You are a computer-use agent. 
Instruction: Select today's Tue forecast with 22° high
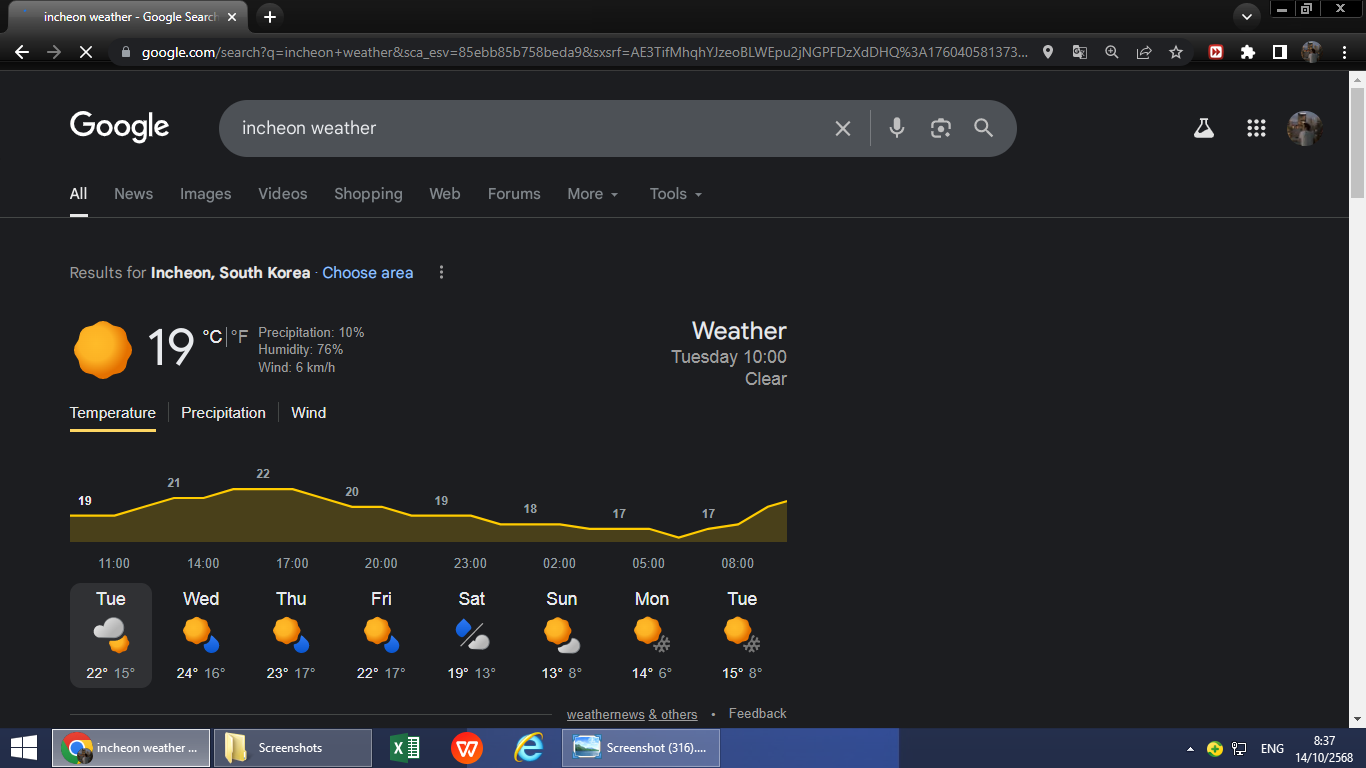tap(111, 636)
